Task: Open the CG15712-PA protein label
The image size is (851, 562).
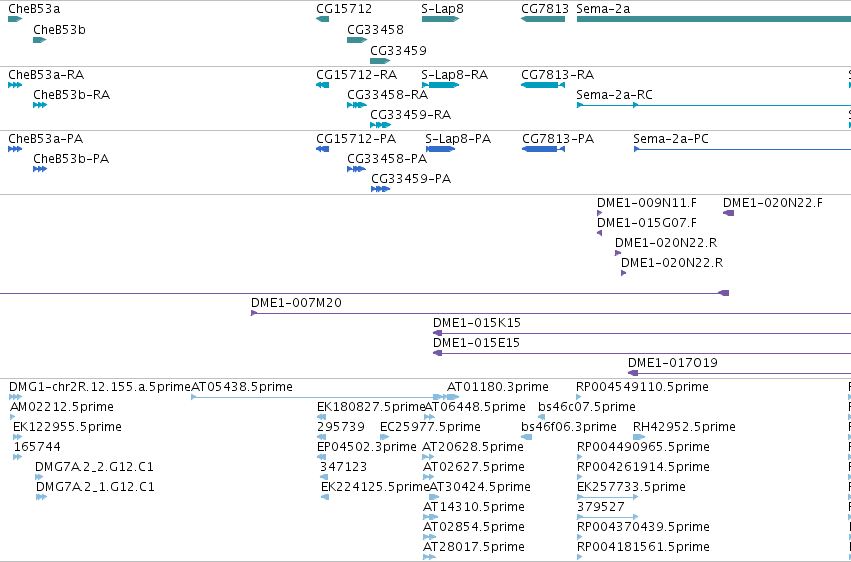Action: pos(356,139)
